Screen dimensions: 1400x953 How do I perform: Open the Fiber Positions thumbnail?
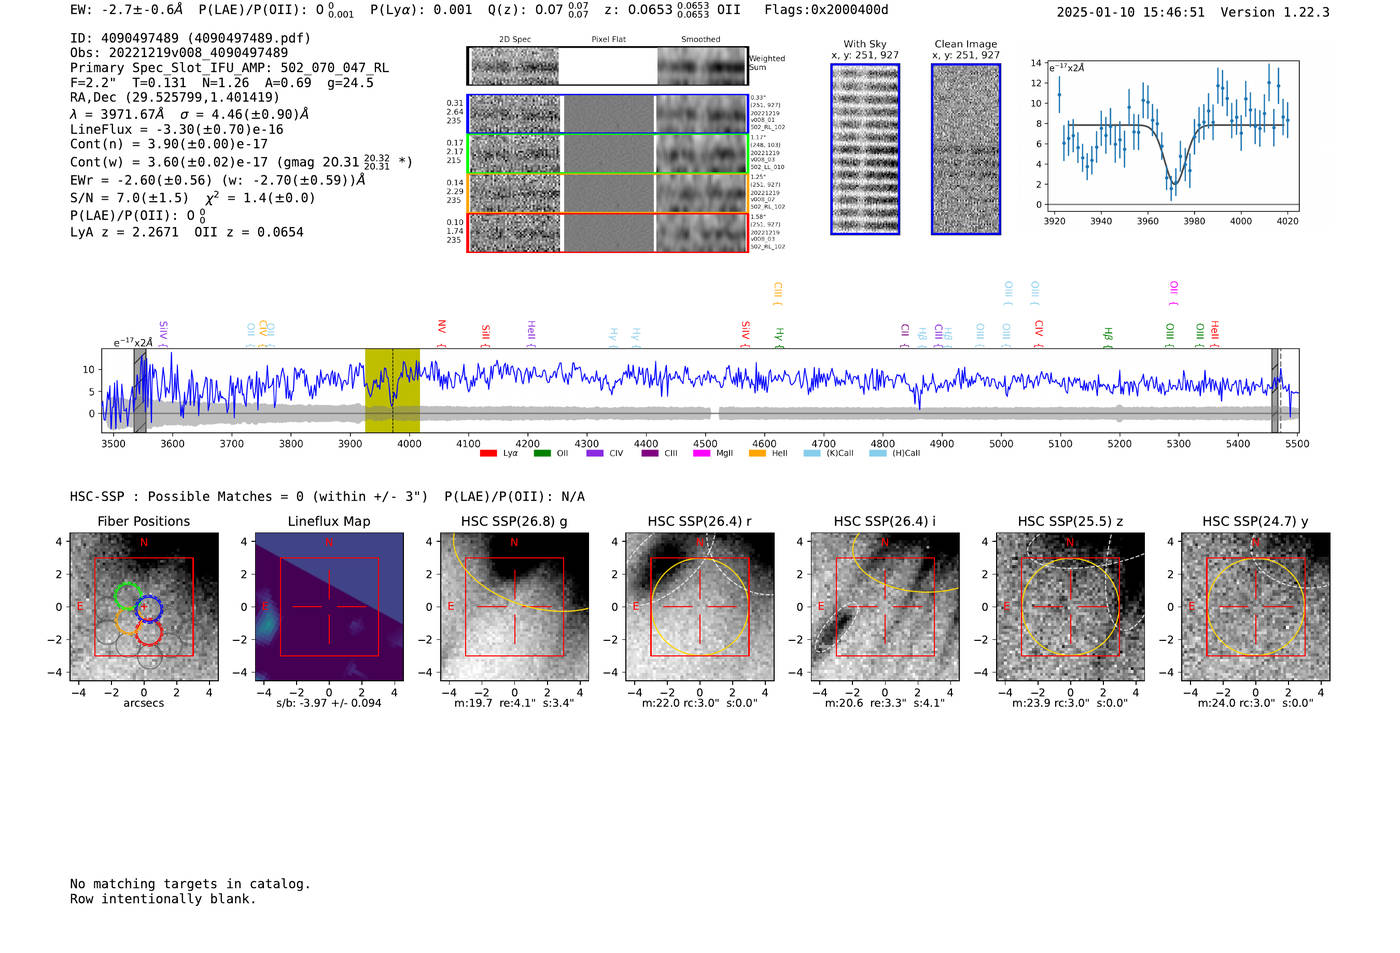[x=144, y=607]
